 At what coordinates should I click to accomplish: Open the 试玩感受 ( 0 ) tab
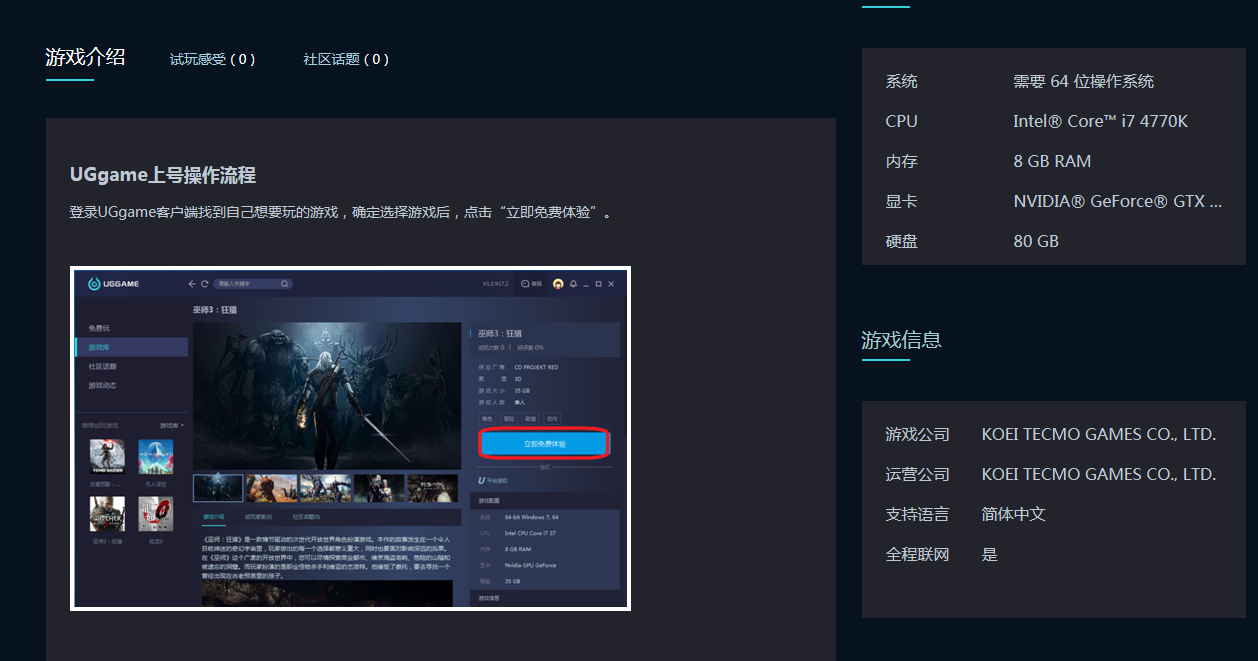(x=212, y=59)
